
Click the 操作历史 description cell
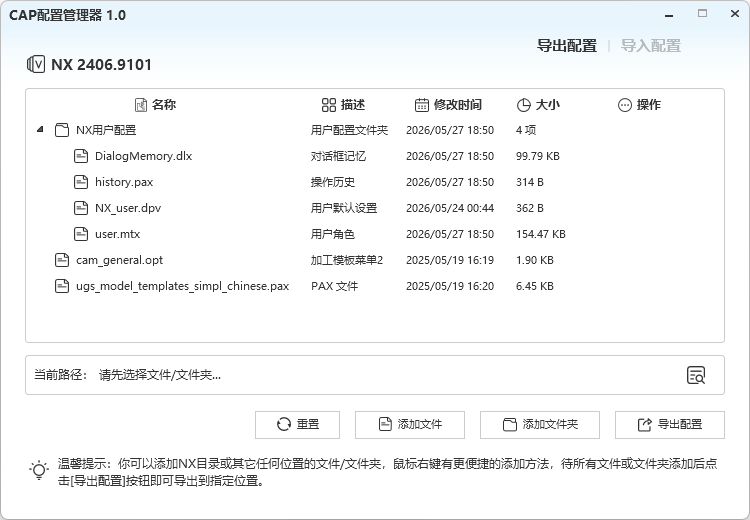(333, 182)
